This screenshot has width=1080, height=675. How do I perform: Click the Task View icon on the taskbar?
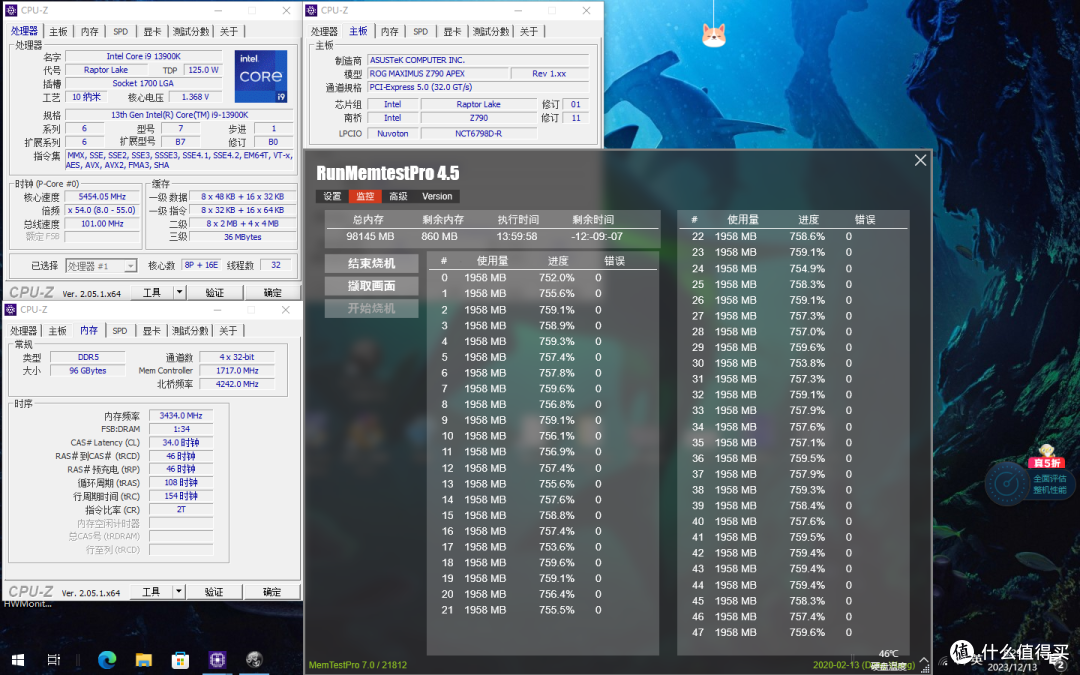click(x=54, y=660)
